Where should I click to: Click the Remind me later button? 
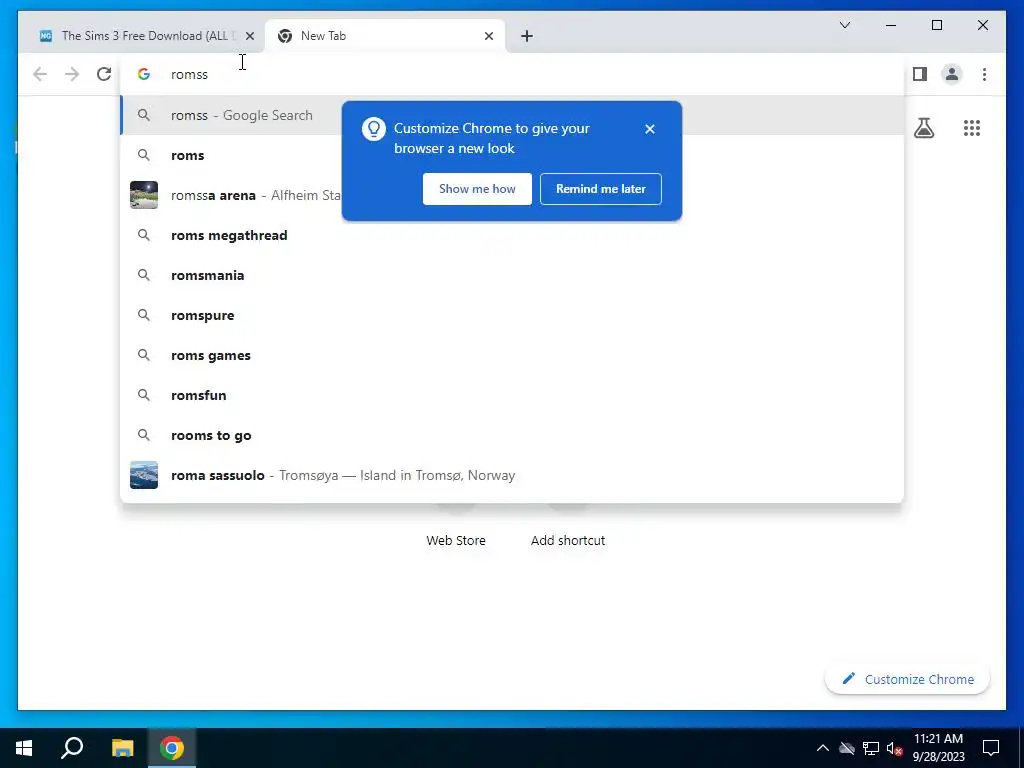(x=600, y=189)
